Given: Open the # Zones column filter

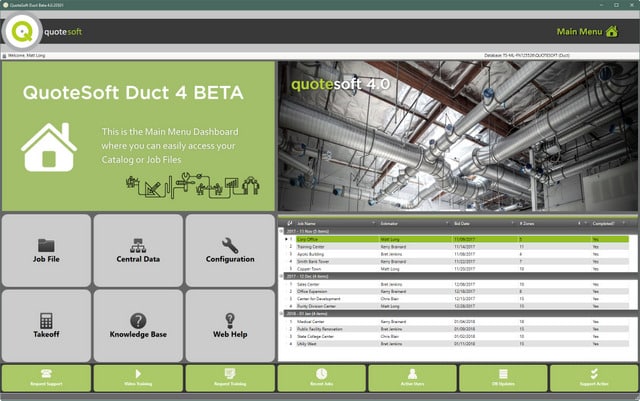Looking at the screenshot, I should click(x=586, y=223).
